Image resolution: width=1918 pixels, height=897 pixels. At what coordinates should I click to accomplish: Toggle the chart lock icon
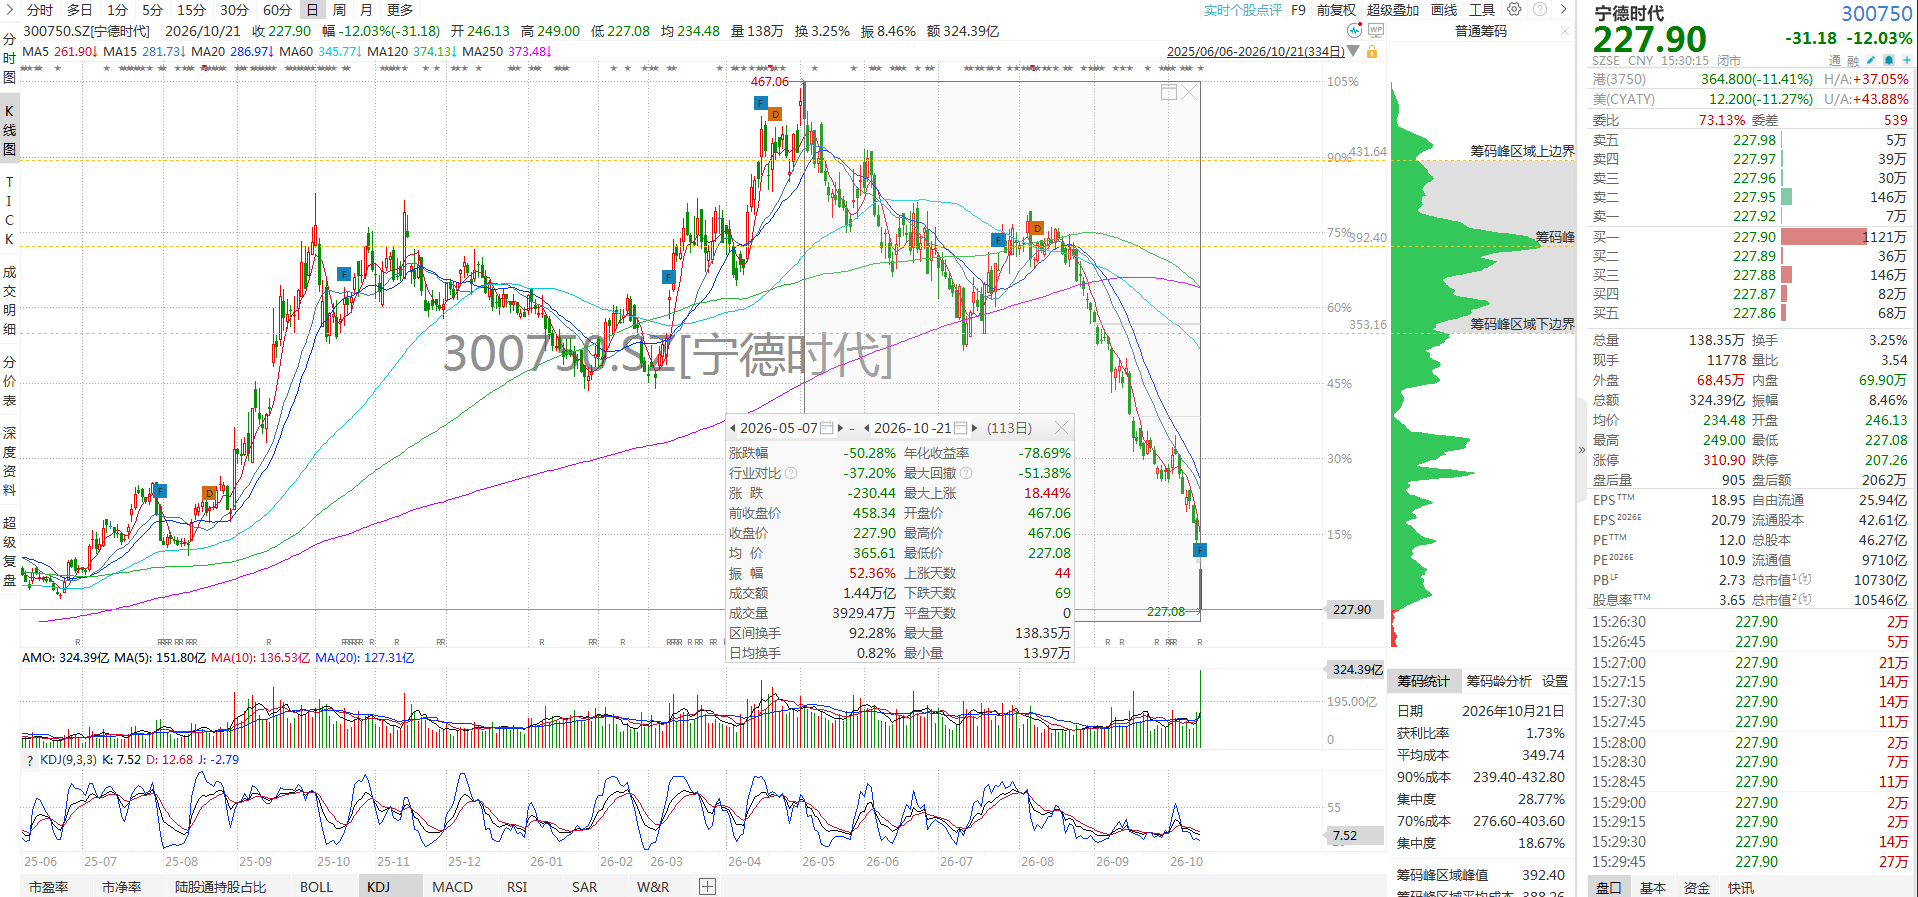pyautogui.click(x=1372, y=51)
